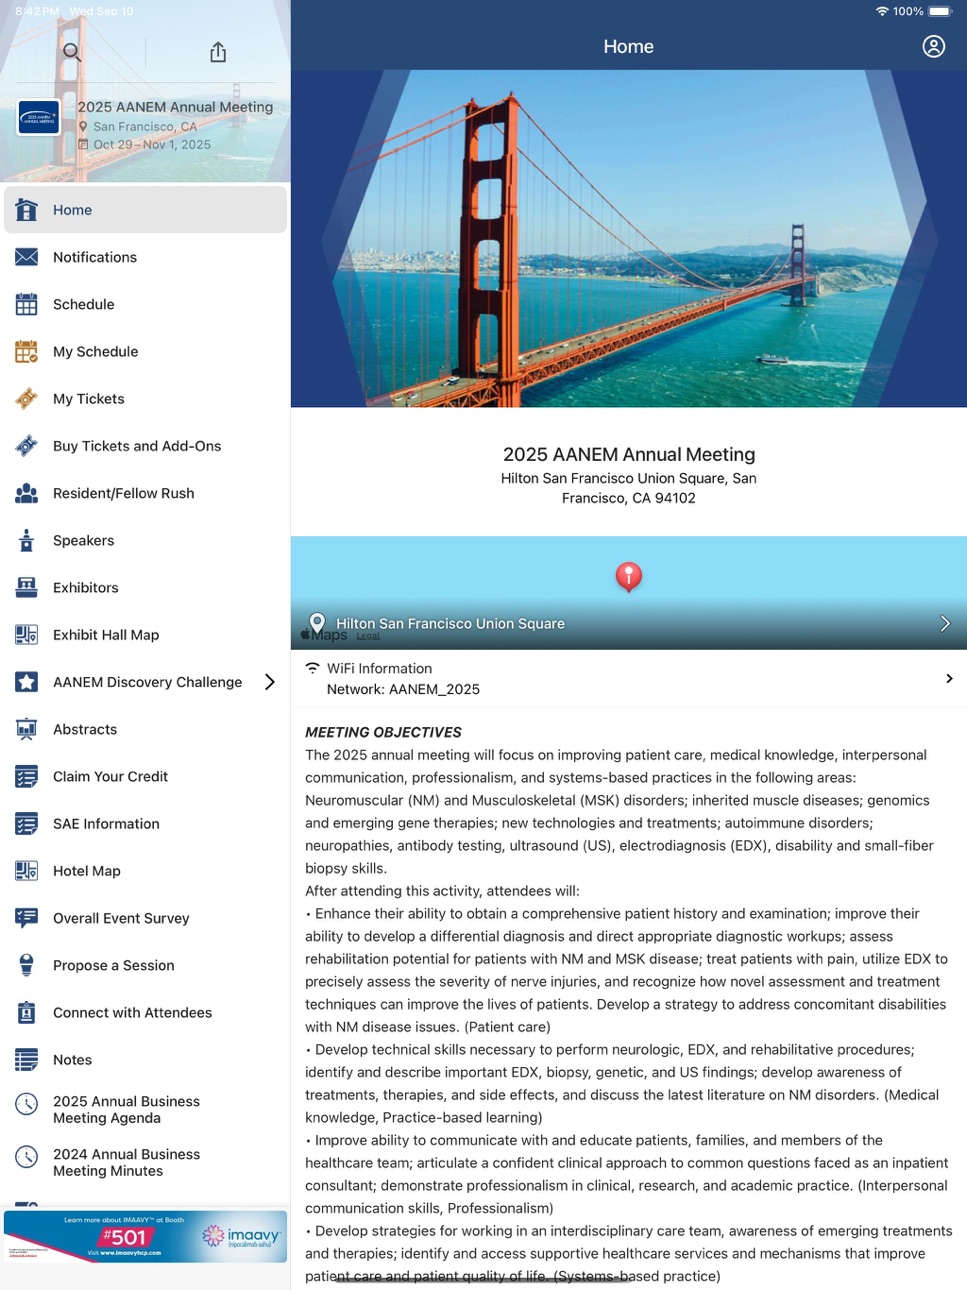This screenshot has height=1290, width=967.
Task: Select Home menu item
Action: (146, 210)
